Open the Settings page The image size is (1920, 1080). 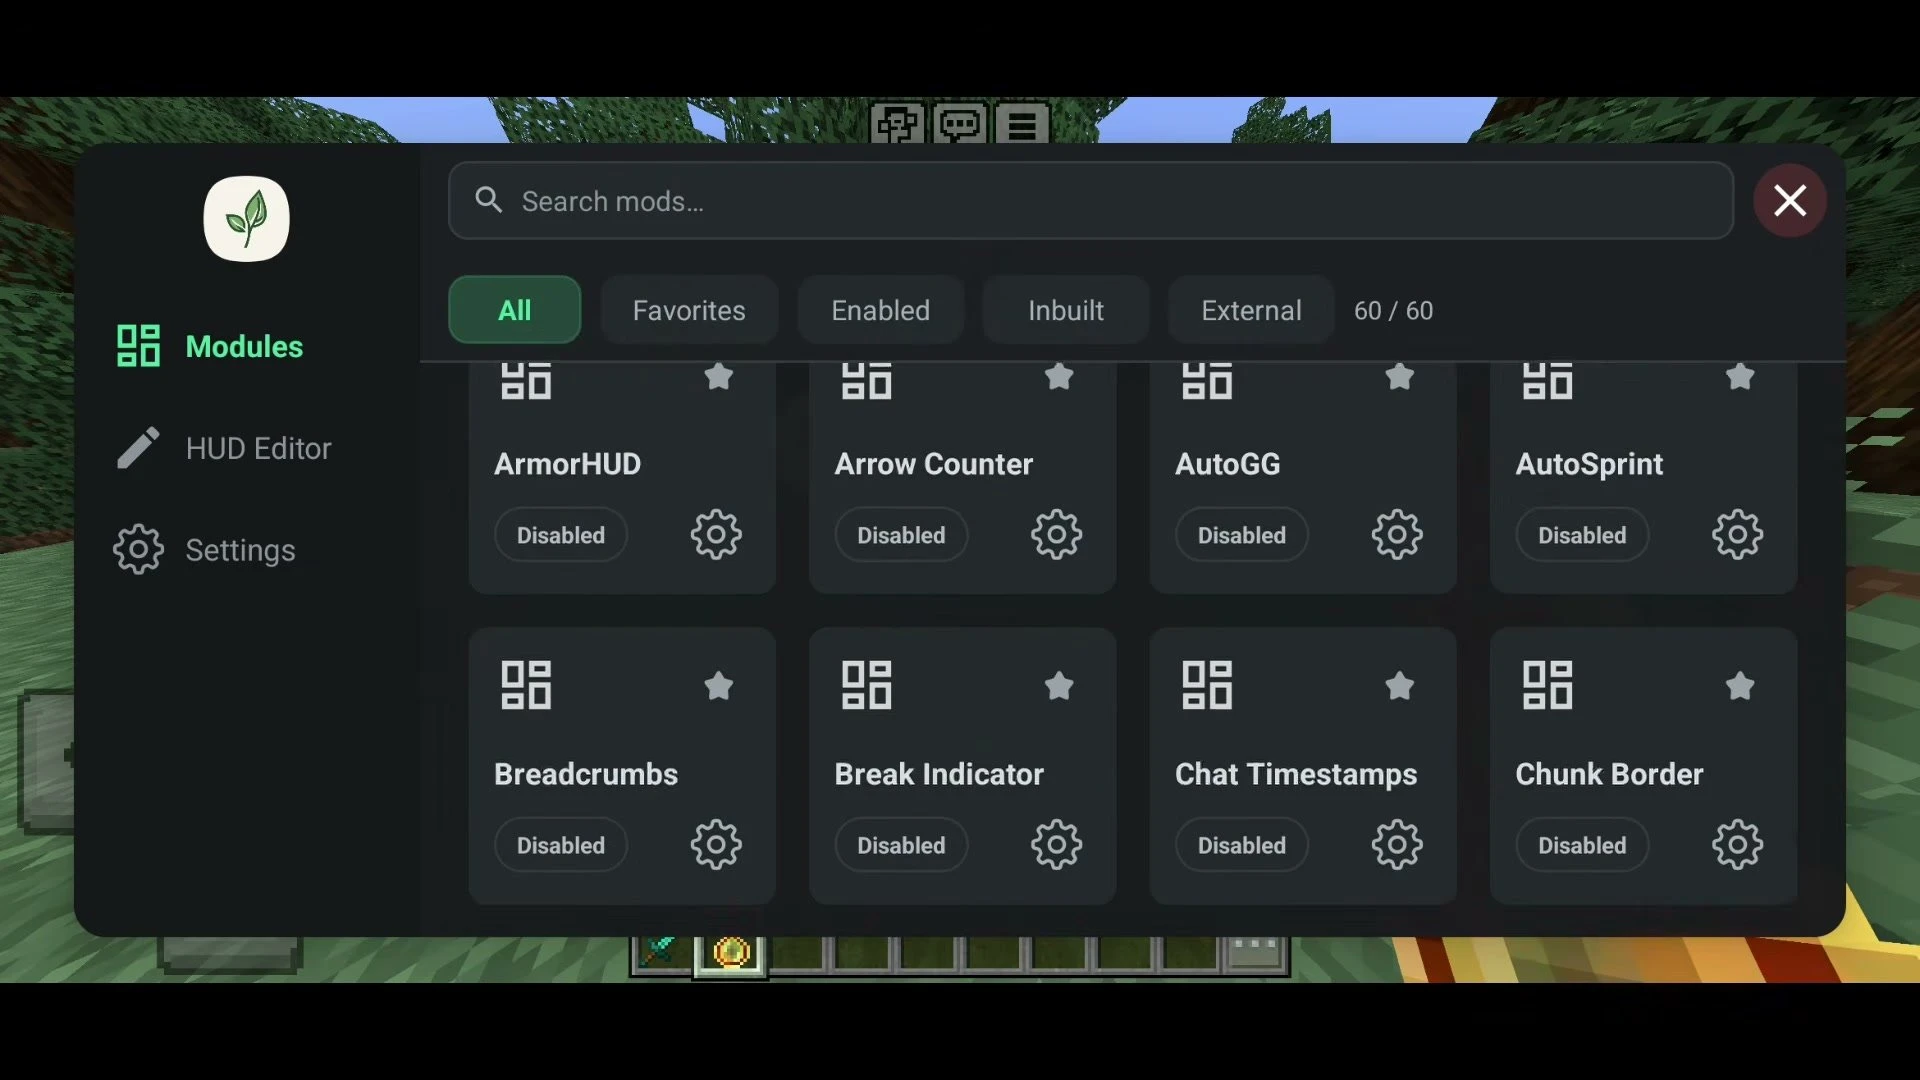click(205, 550)
